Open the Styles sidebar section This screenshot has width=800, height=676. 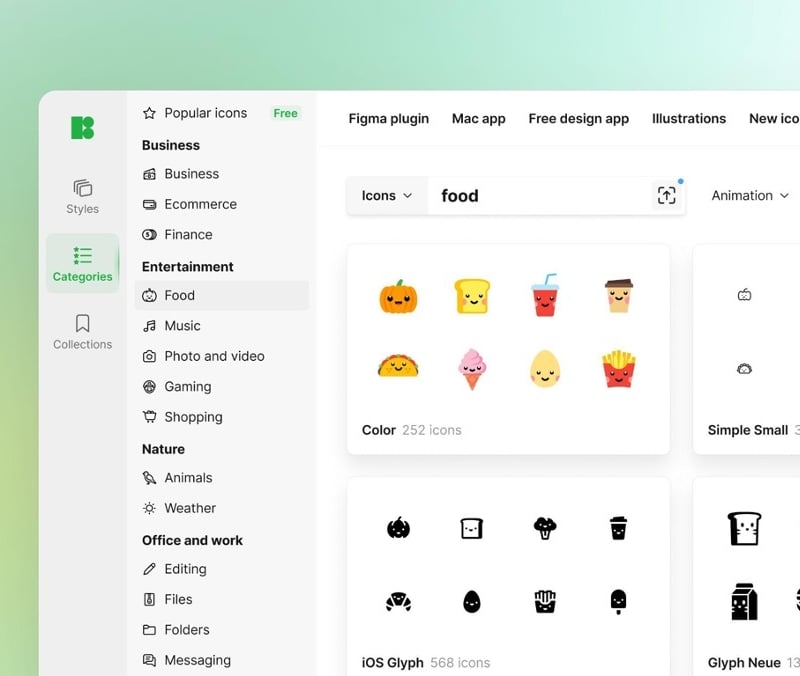82,196
